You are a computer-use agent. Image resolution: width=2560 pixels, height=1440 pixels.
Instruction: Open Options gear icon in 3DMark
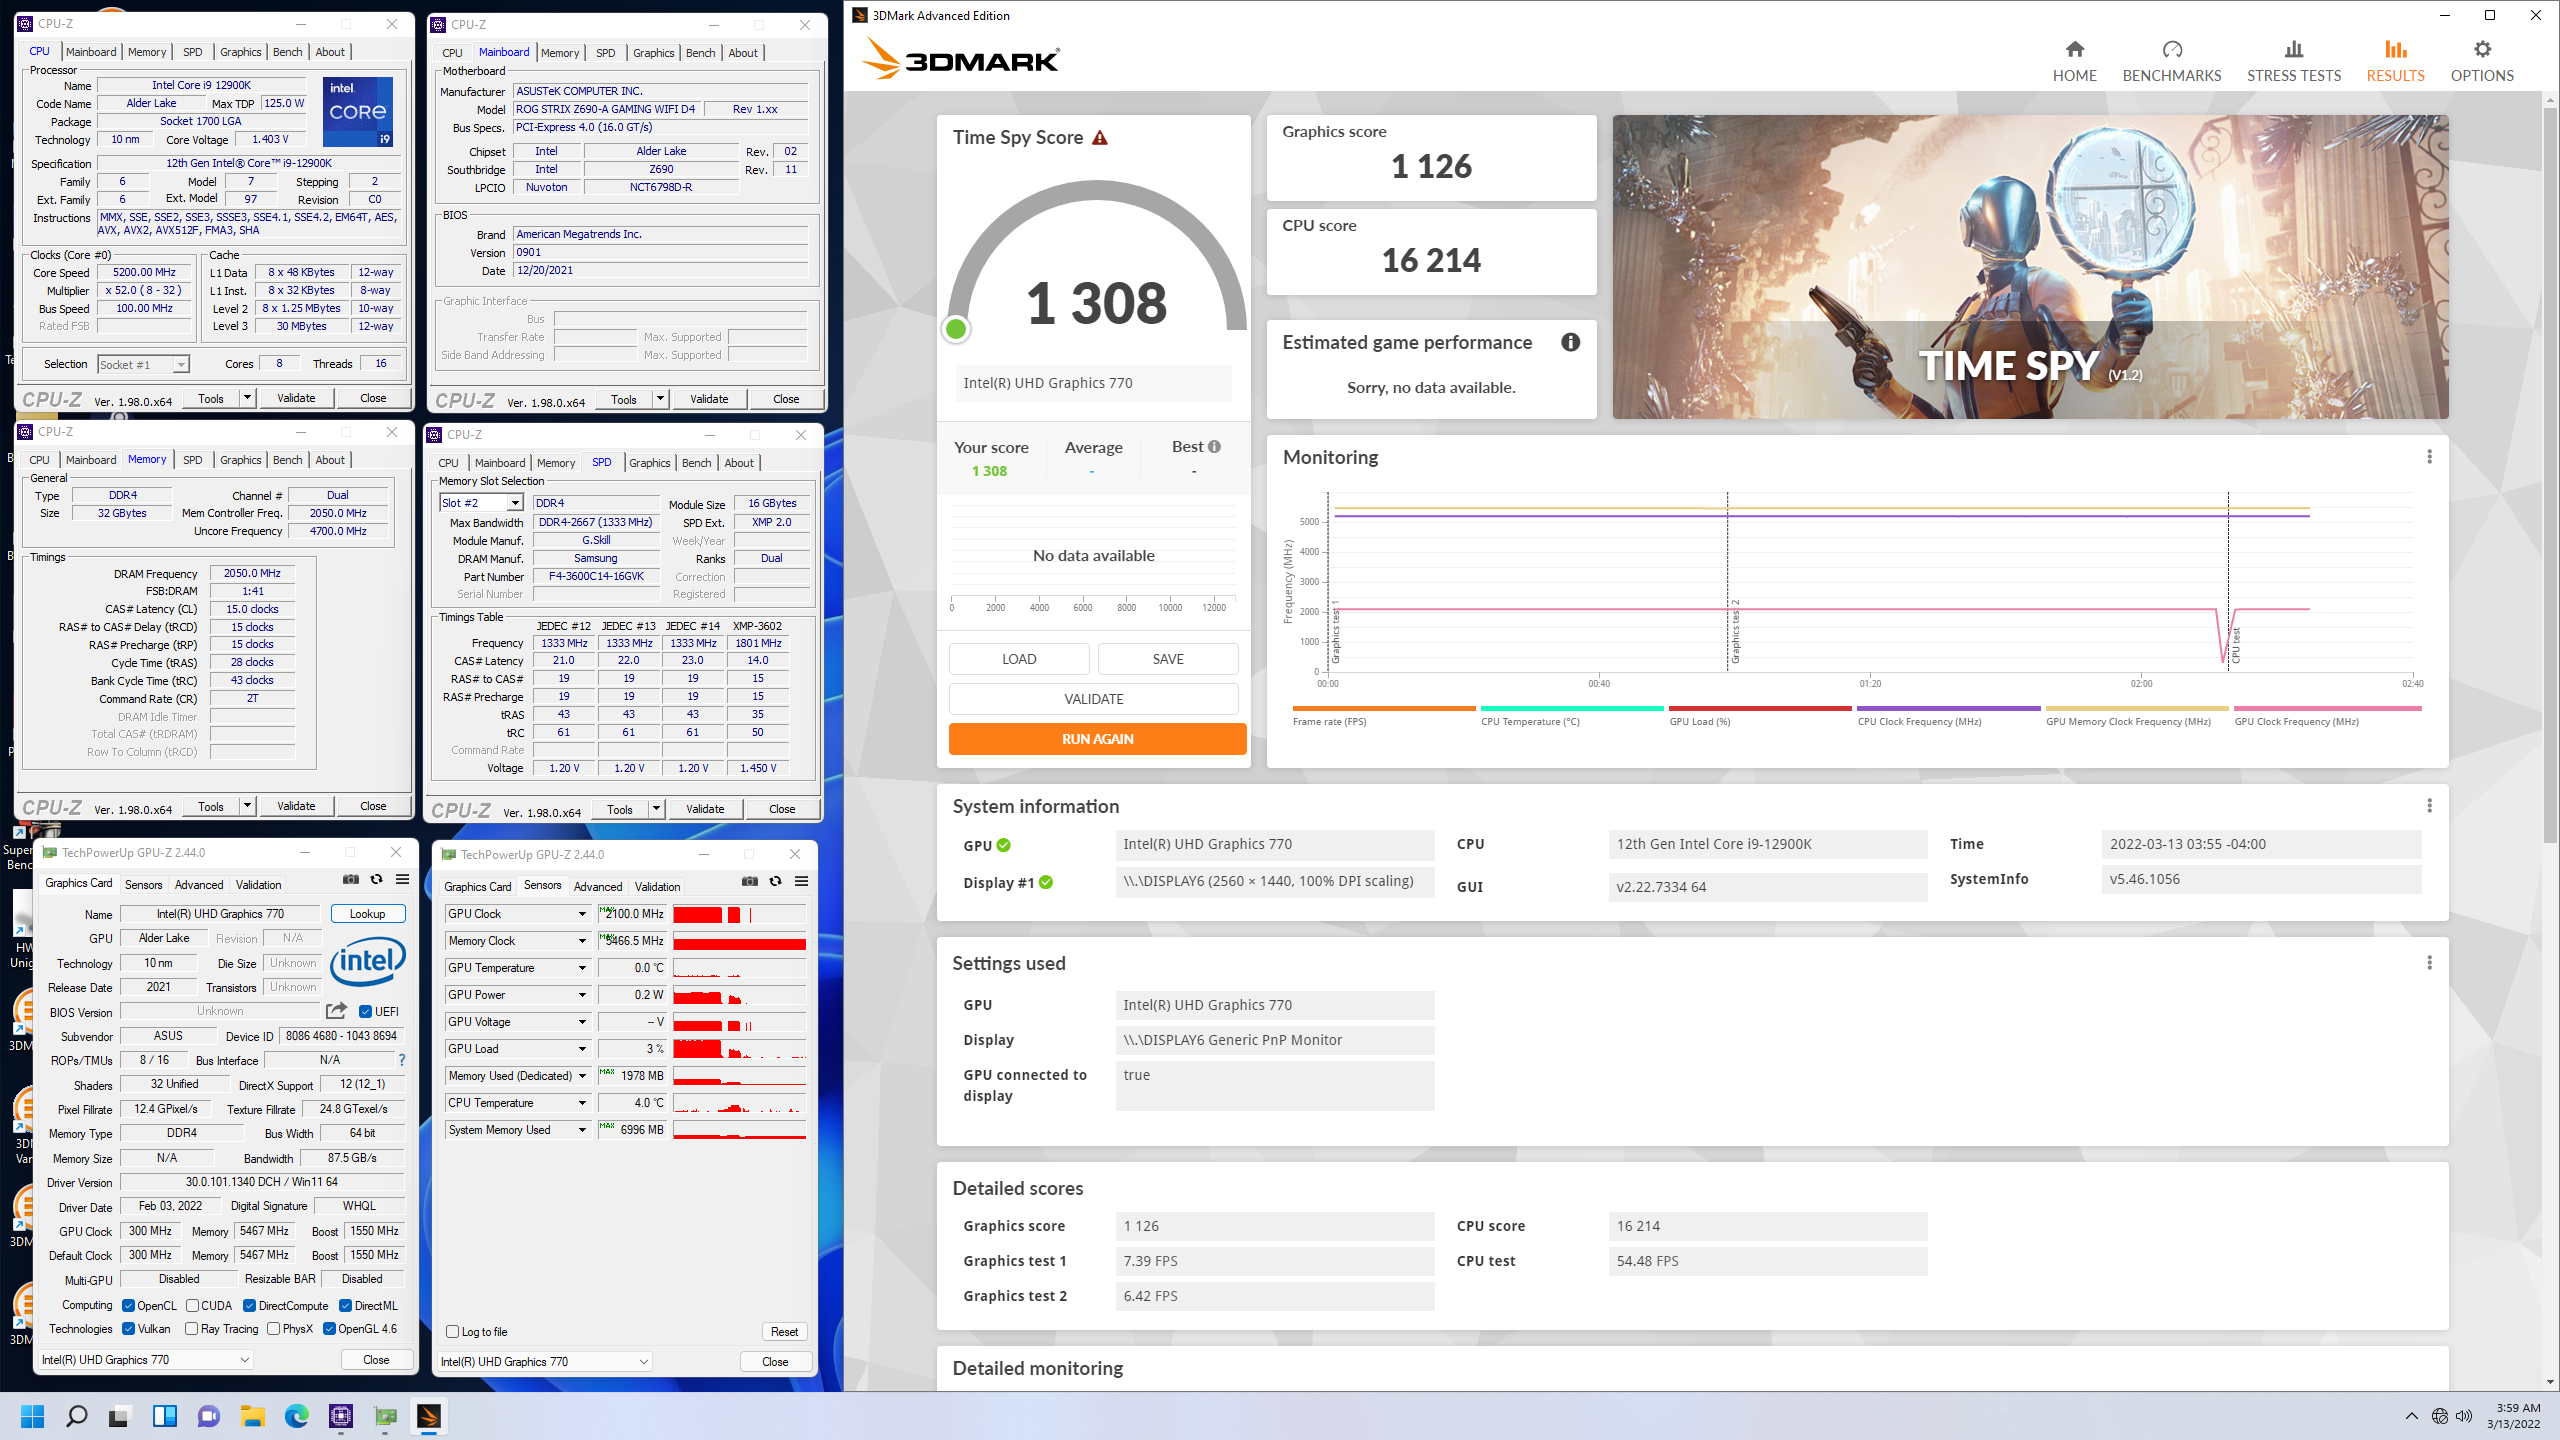coord(2482,49)
